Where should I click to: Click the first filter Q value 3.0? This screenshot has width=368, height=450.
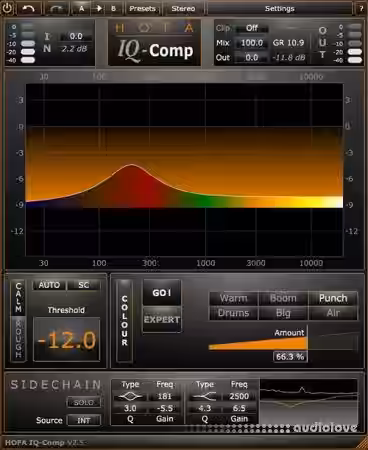coord(130,408)
